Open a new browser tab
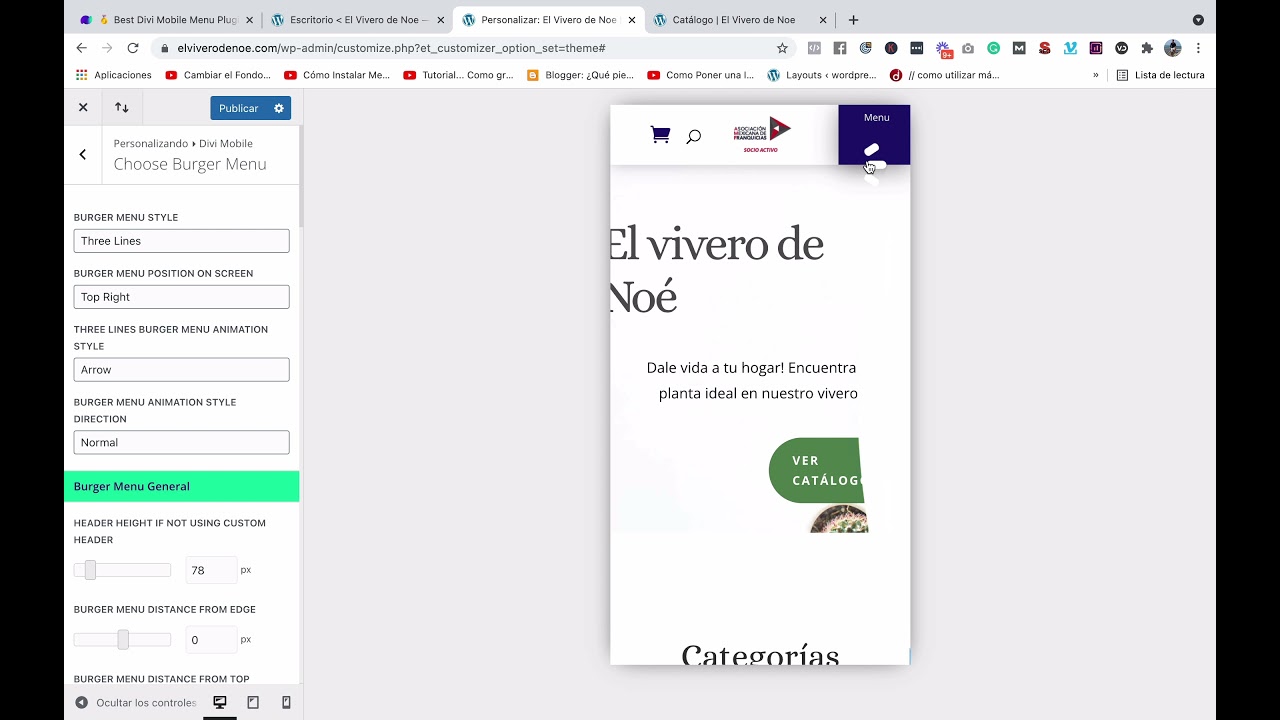Screen dimensions: 1280x720 853,20
